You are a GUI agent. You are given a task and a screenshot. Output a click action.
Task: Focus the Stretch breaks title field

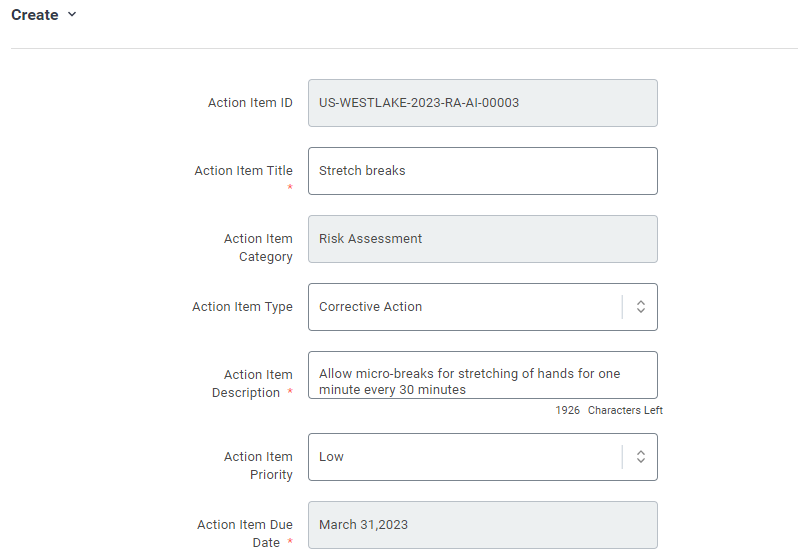[483, 171]
